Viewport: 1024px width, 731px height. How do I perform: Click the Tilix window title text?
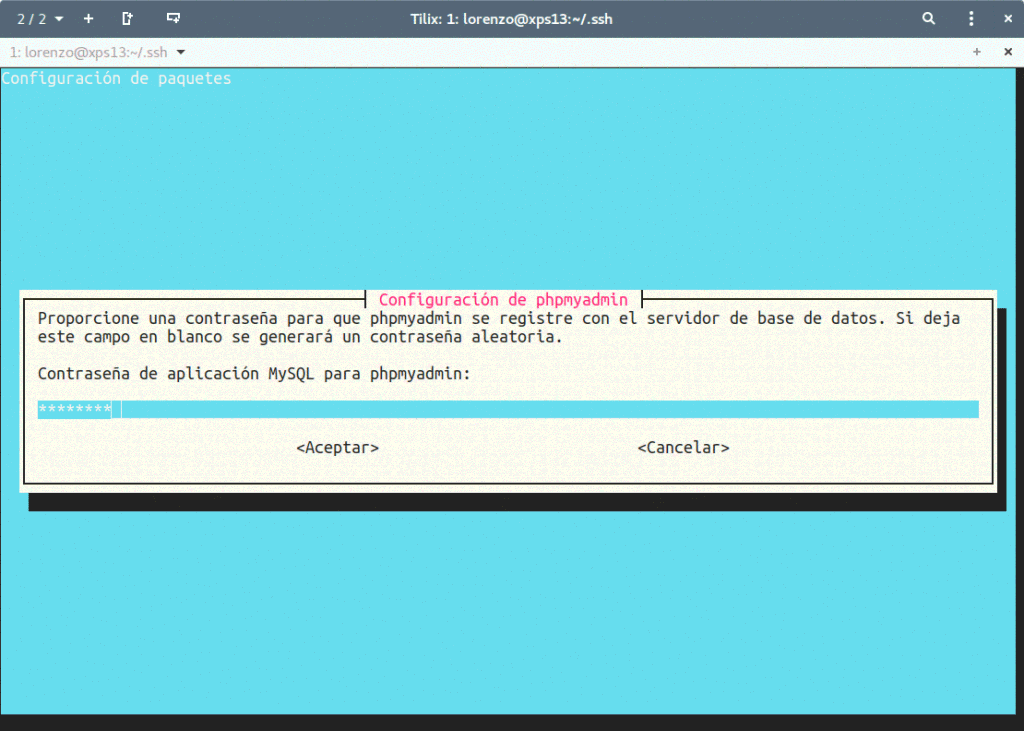511,18
